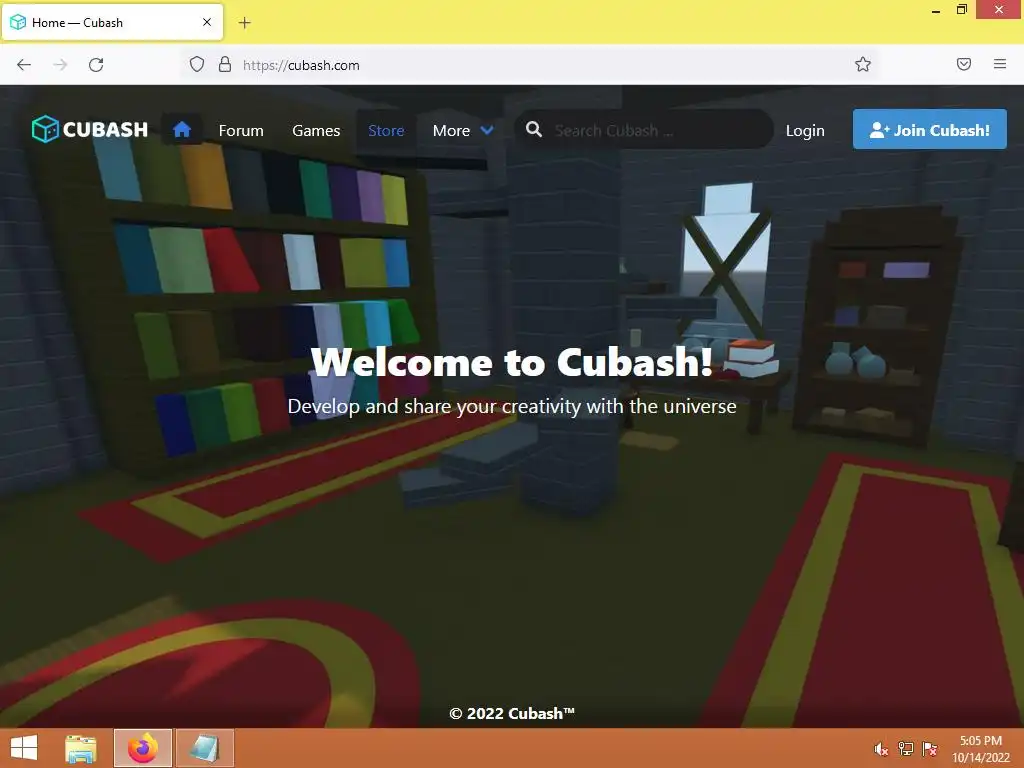Show site security info via padlock icon

coord(225,64)
